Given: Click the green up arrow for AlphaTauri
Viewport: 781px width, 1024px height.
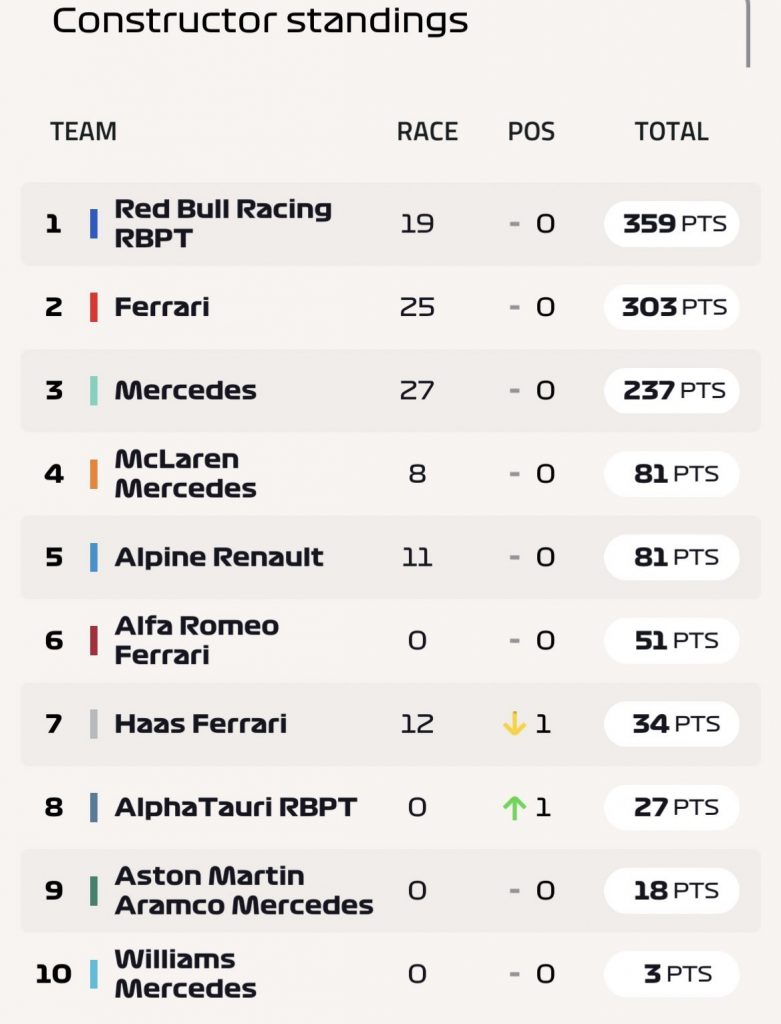Looking at the screenshot, I should tap(515, 807).
